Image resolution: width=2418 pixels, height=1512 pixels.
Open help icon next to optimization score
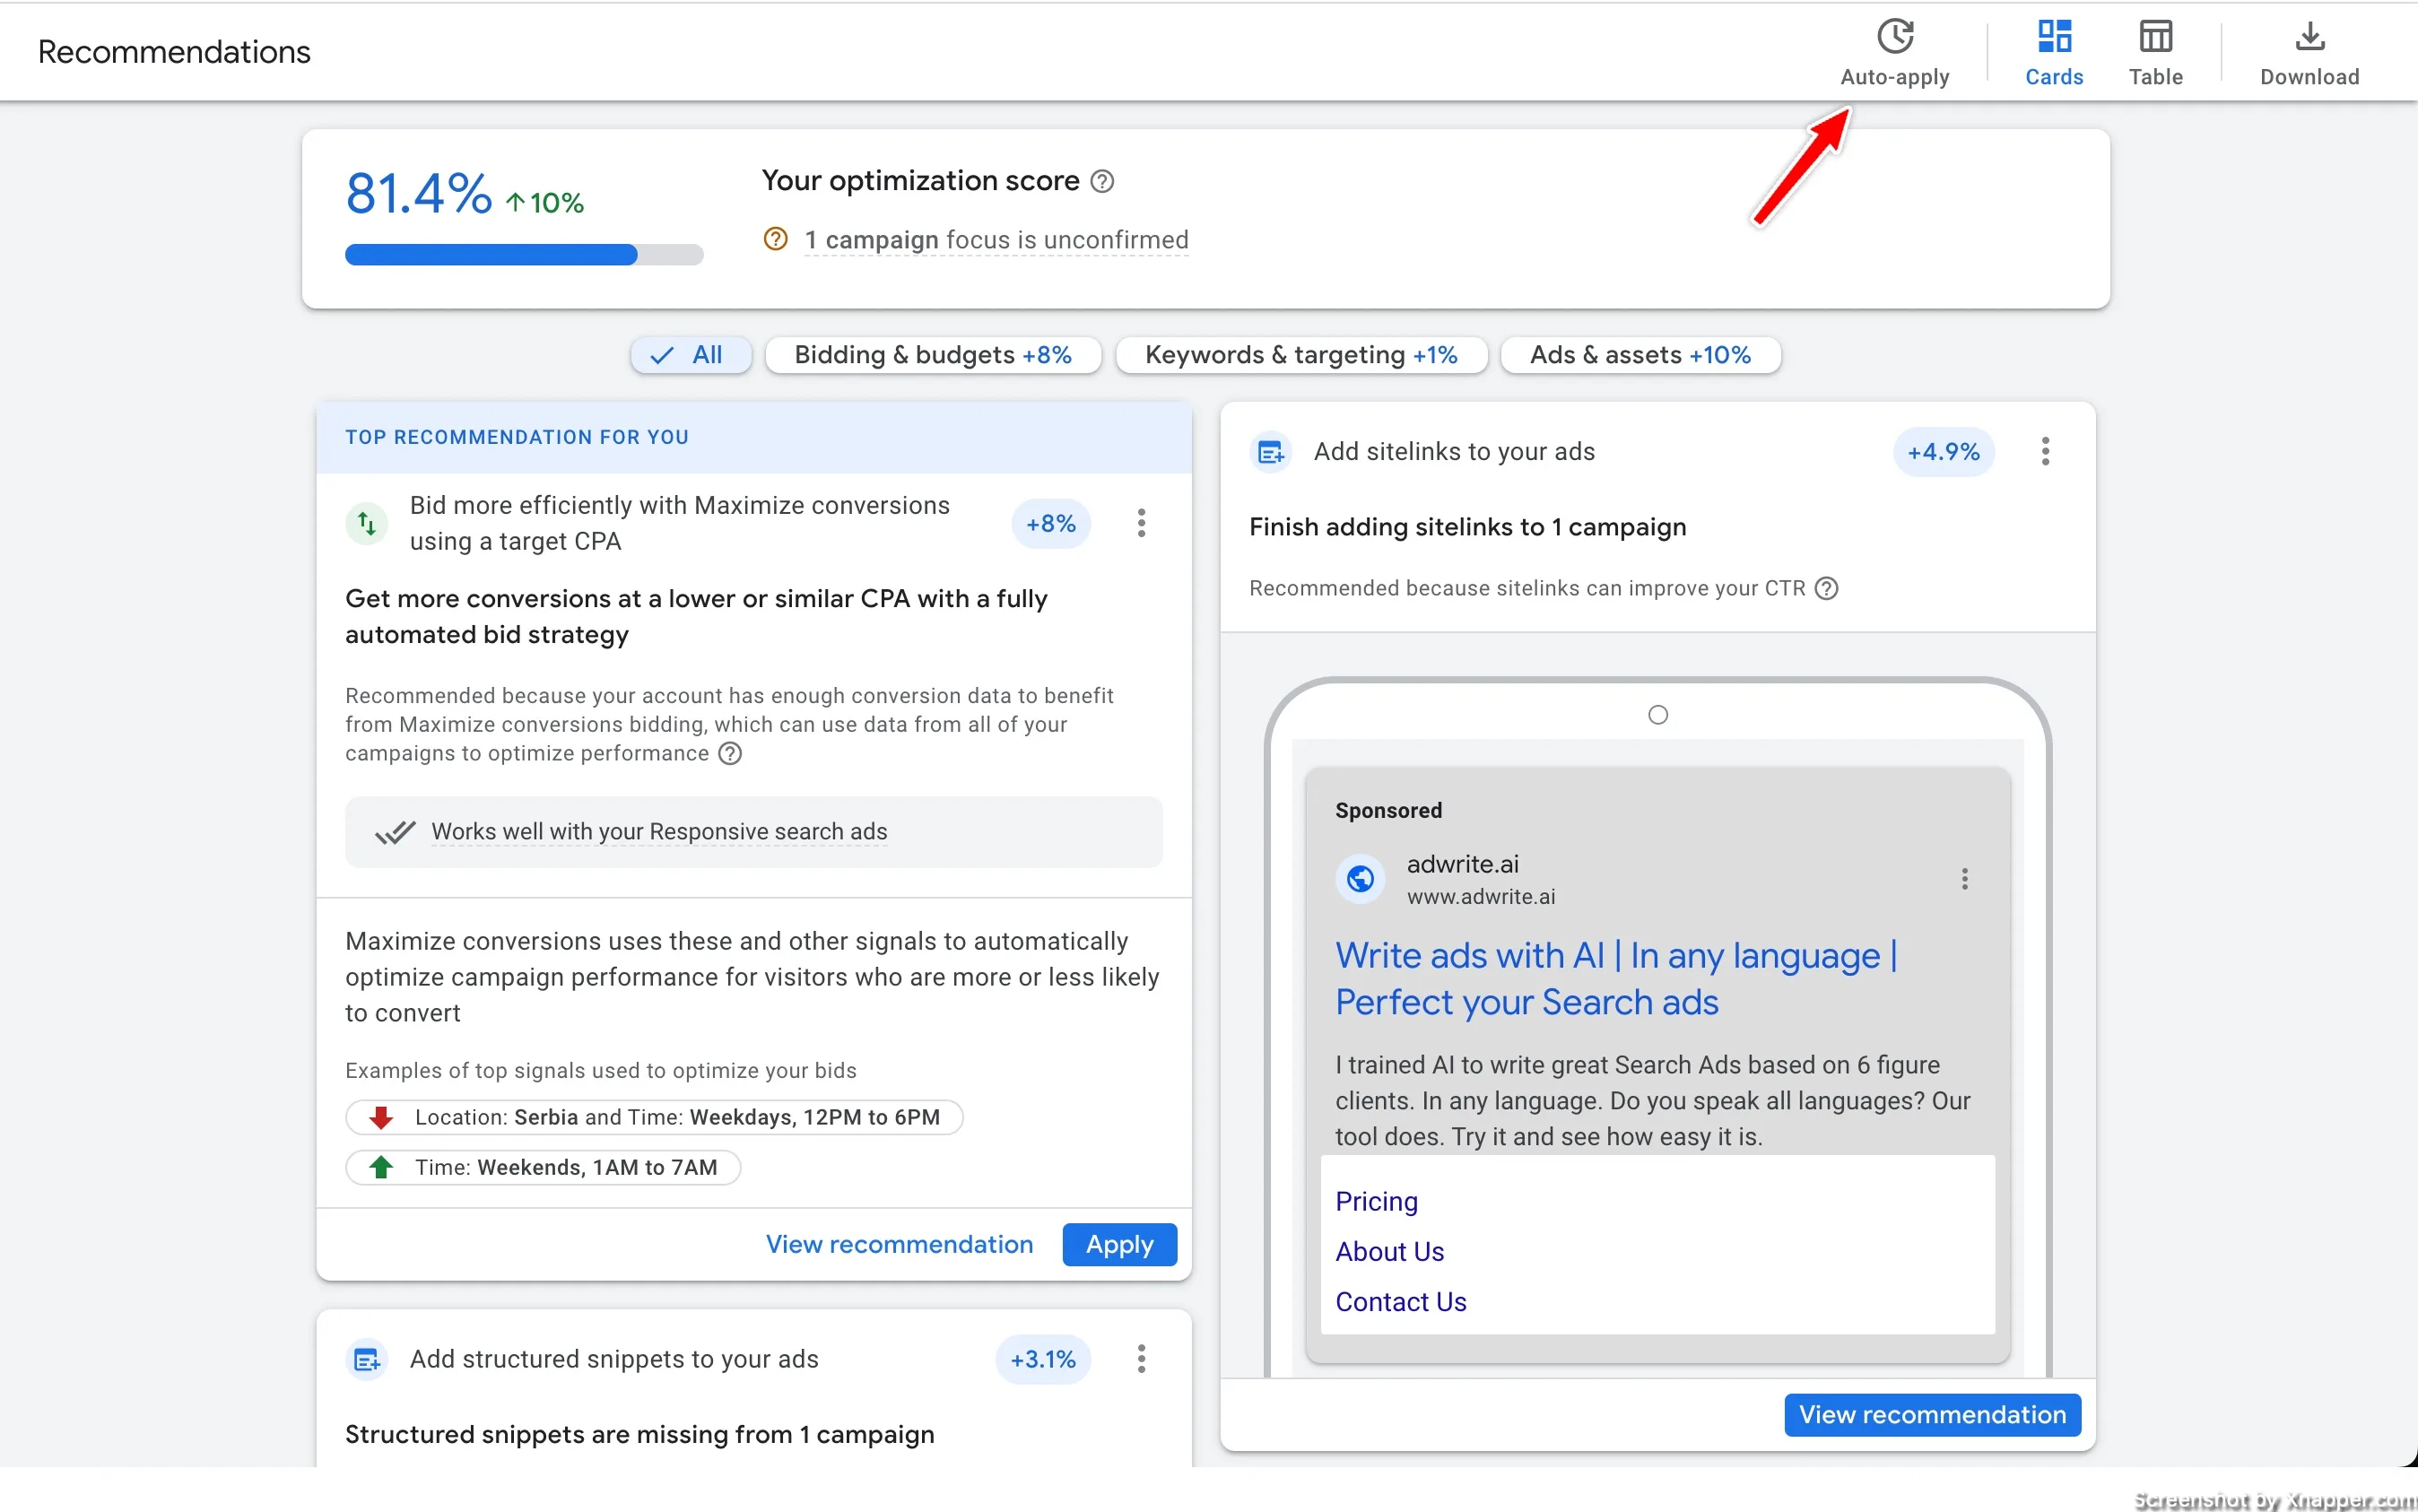[1101, 181]
